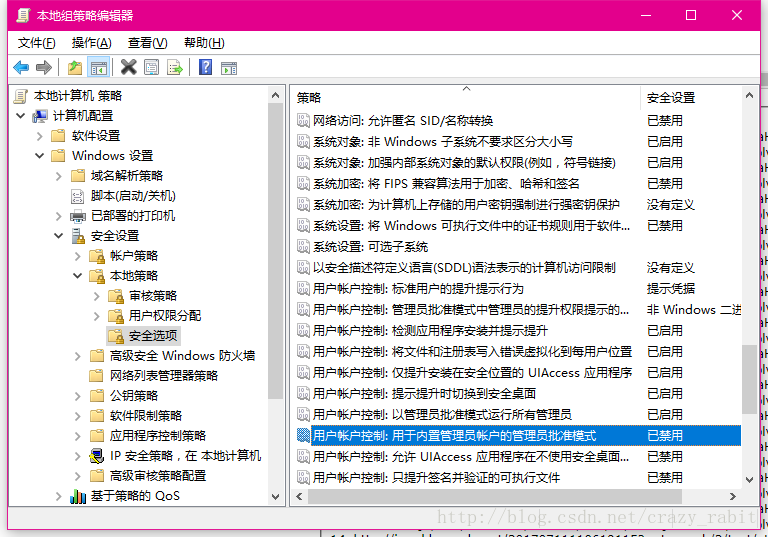
Task: Click the Delete X toolbar icon
Action: click(128, 67)
